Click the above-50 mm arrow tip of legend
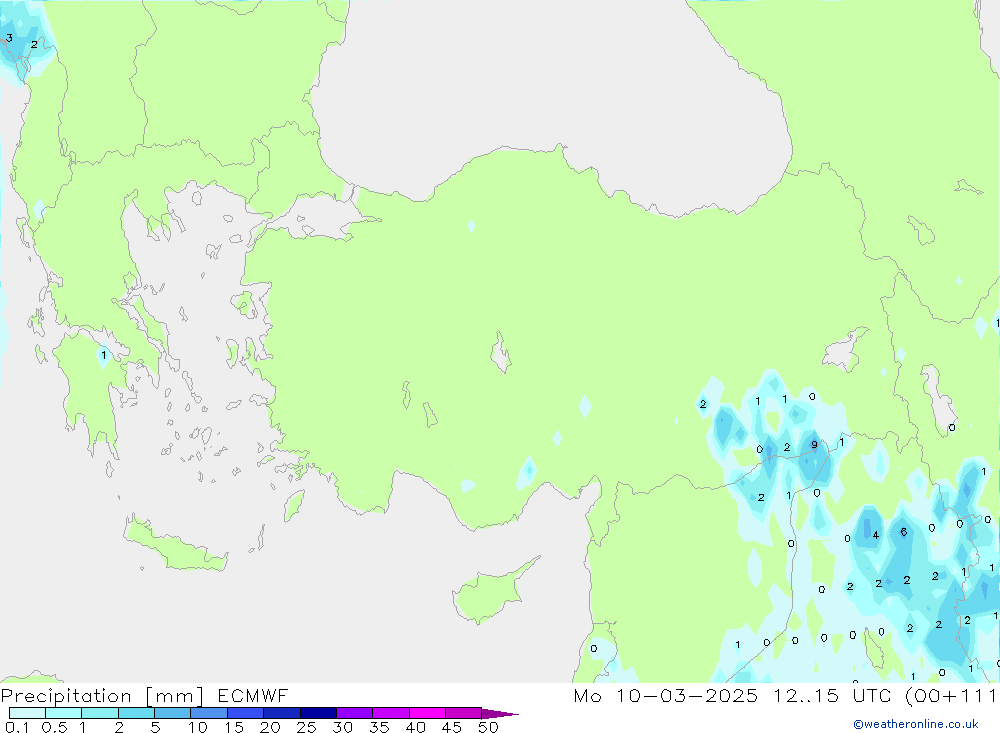 [x=500, y=714]
